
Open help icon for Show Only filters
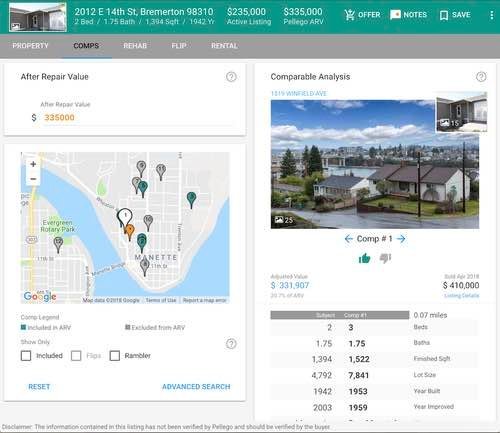(231, 344)
